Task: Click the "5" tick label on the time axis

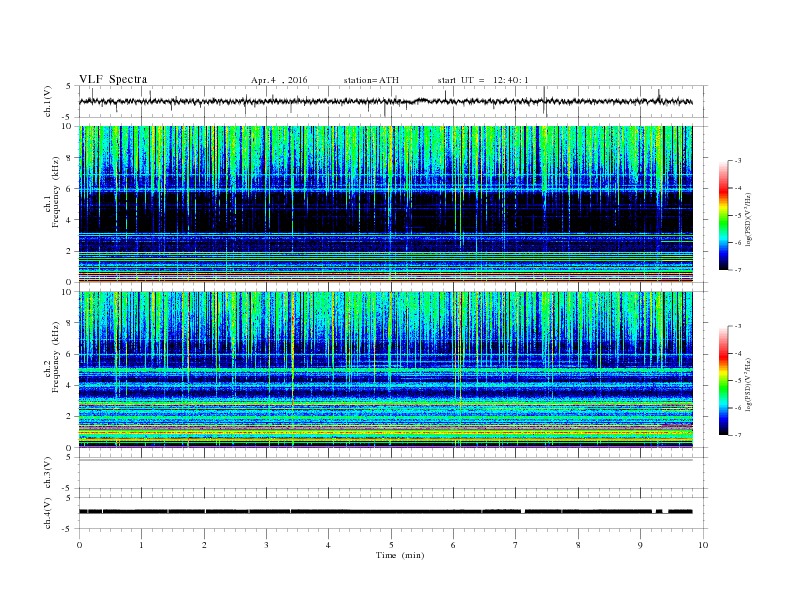Action: 391,545
